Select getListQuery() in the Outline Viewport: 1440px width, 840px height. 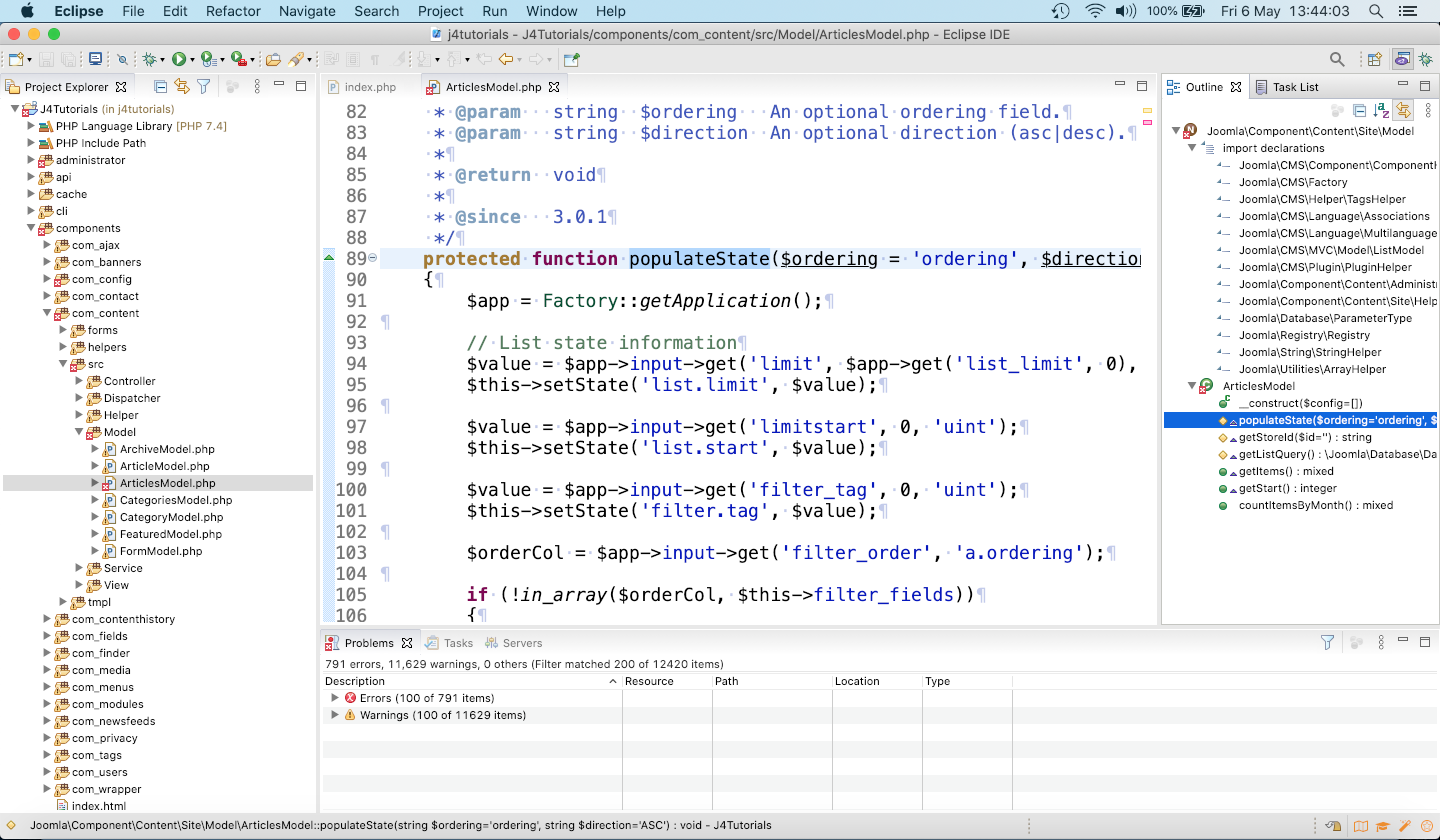[x=1330, y=454]
